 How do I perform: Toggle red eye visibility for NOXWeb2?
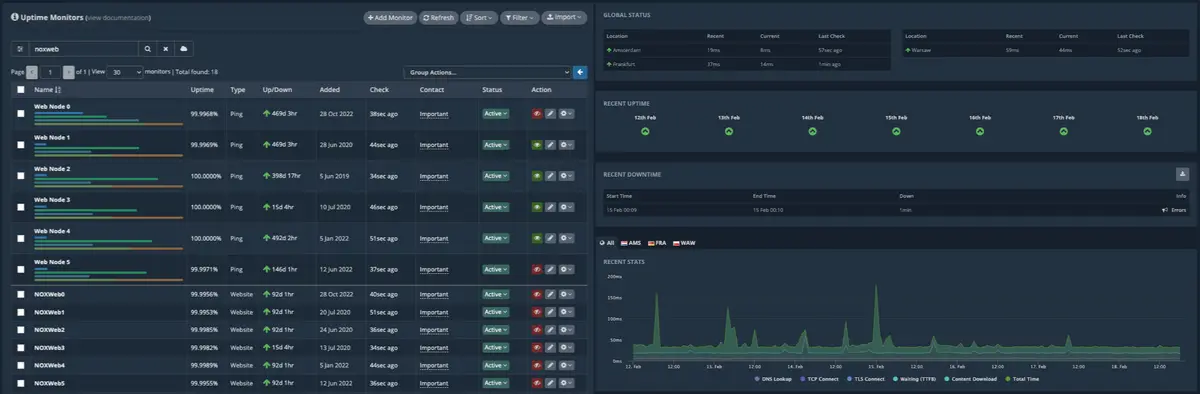537,330
